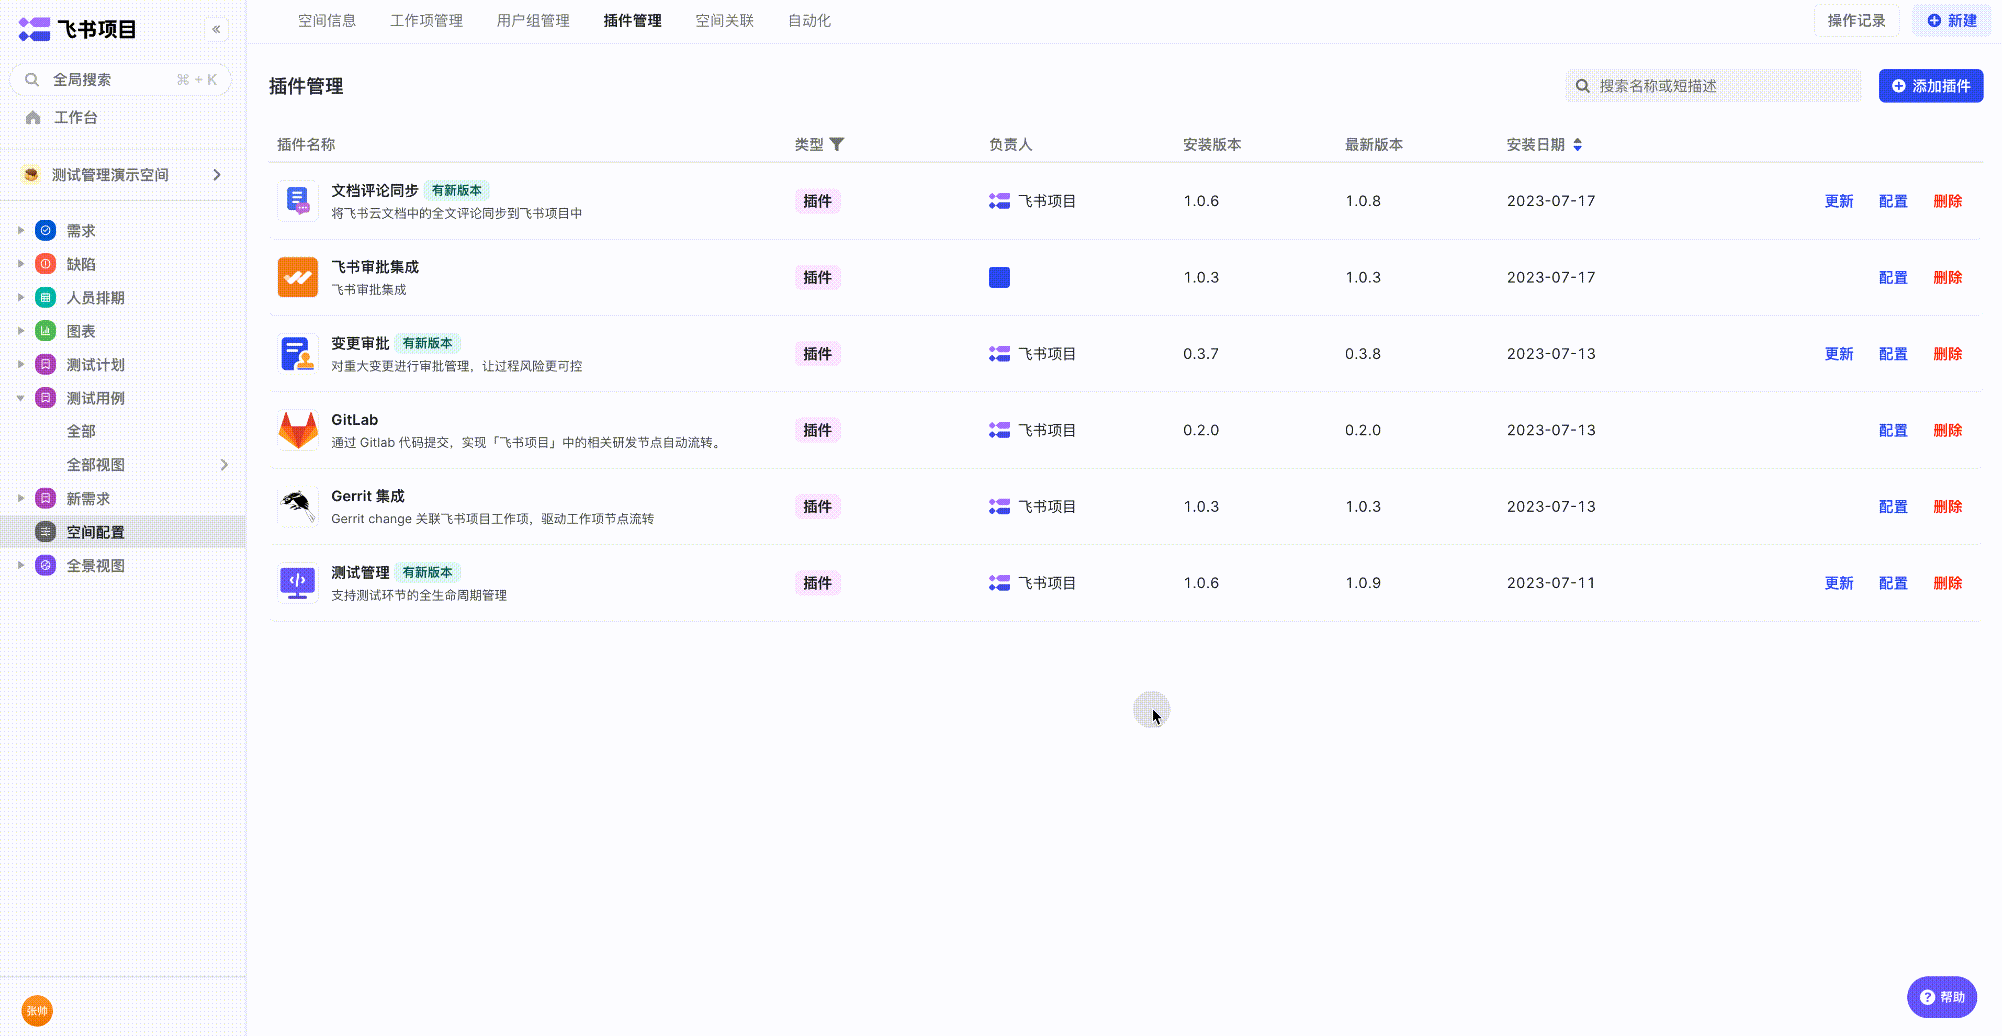Select the 插件管理 tab
Screen dimensions: 2002x1036
[x=632, y=21]
